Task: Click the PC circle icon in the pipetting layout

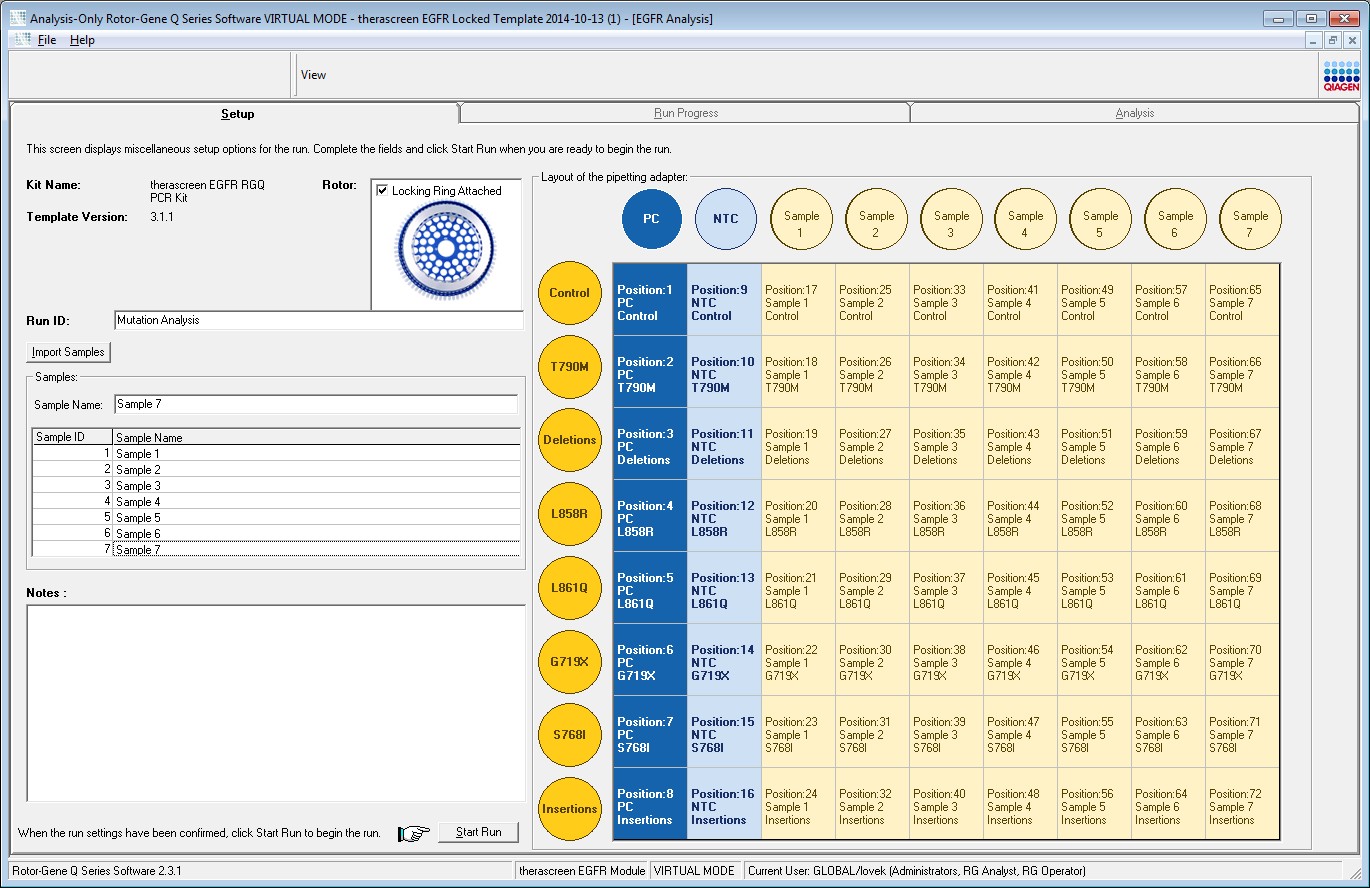Action: coord(651,219)
